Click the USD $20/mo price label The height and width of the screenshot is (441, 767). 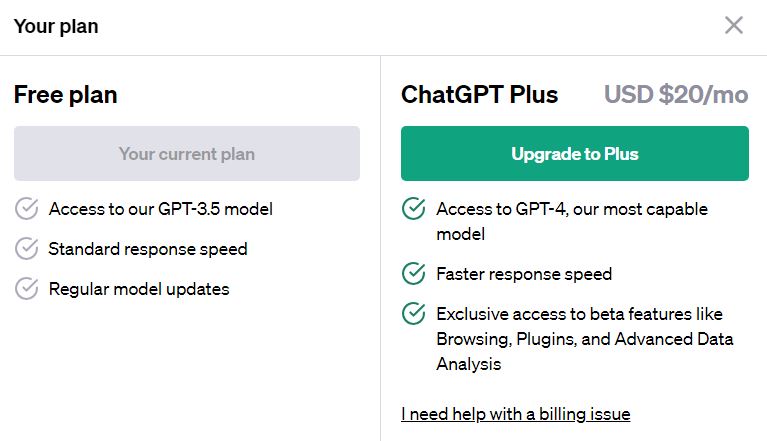click(x=675, y=95)
